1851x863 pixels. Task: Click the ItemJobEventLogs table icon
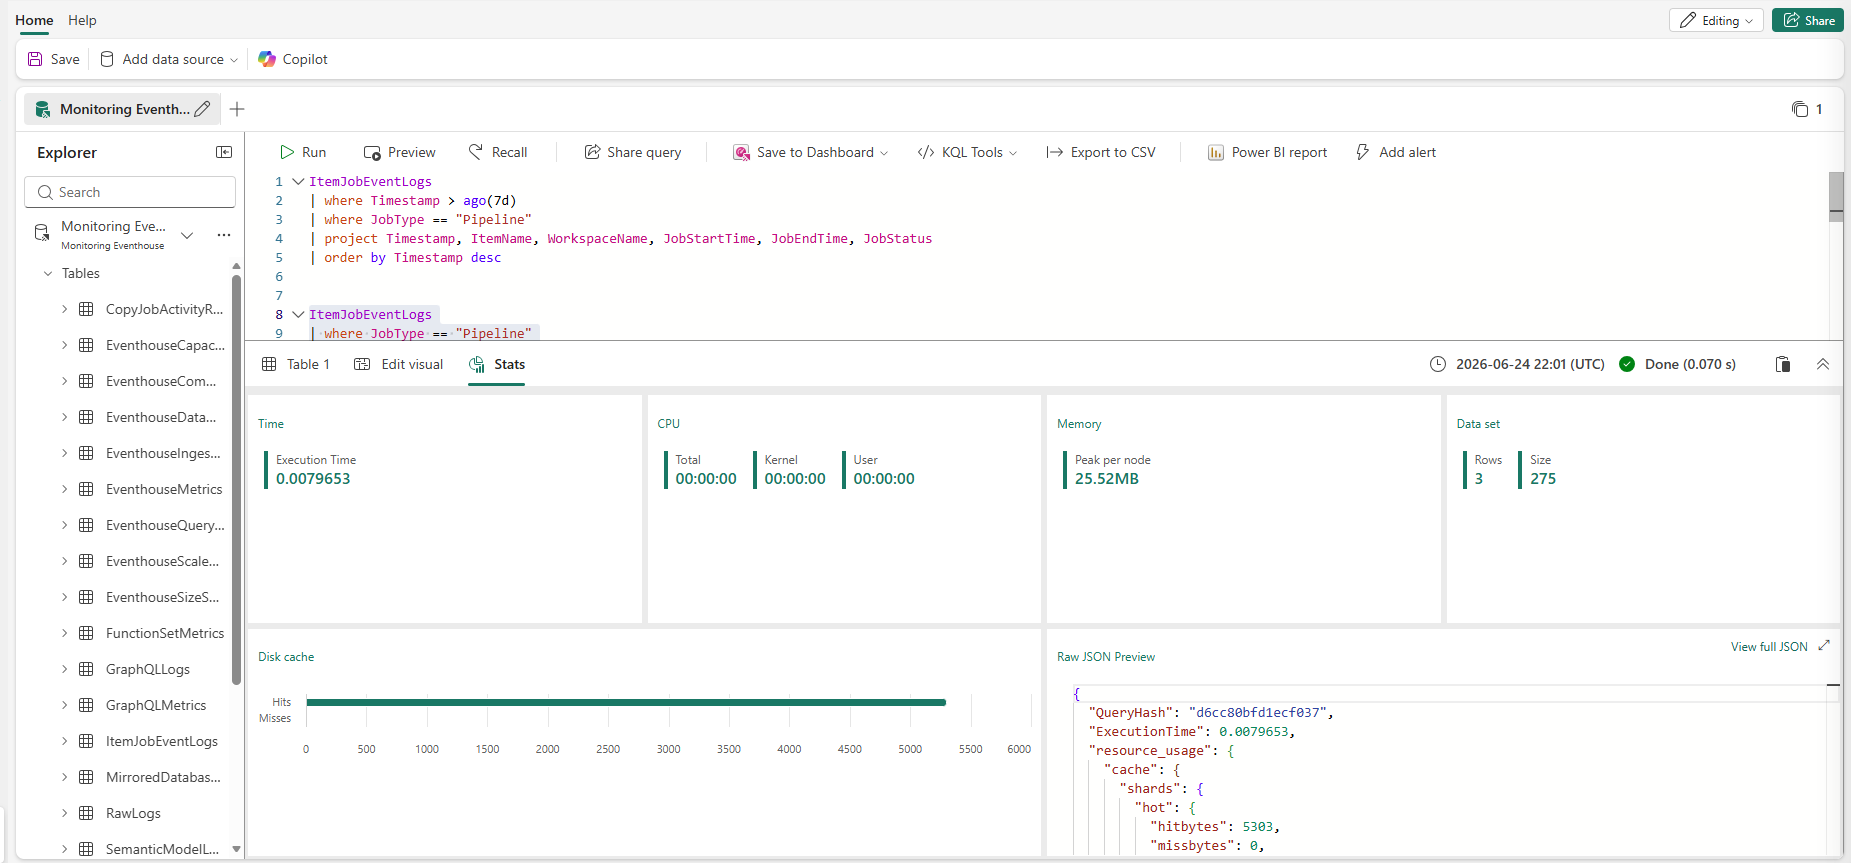pyautogui.click(x=86, y=741)
